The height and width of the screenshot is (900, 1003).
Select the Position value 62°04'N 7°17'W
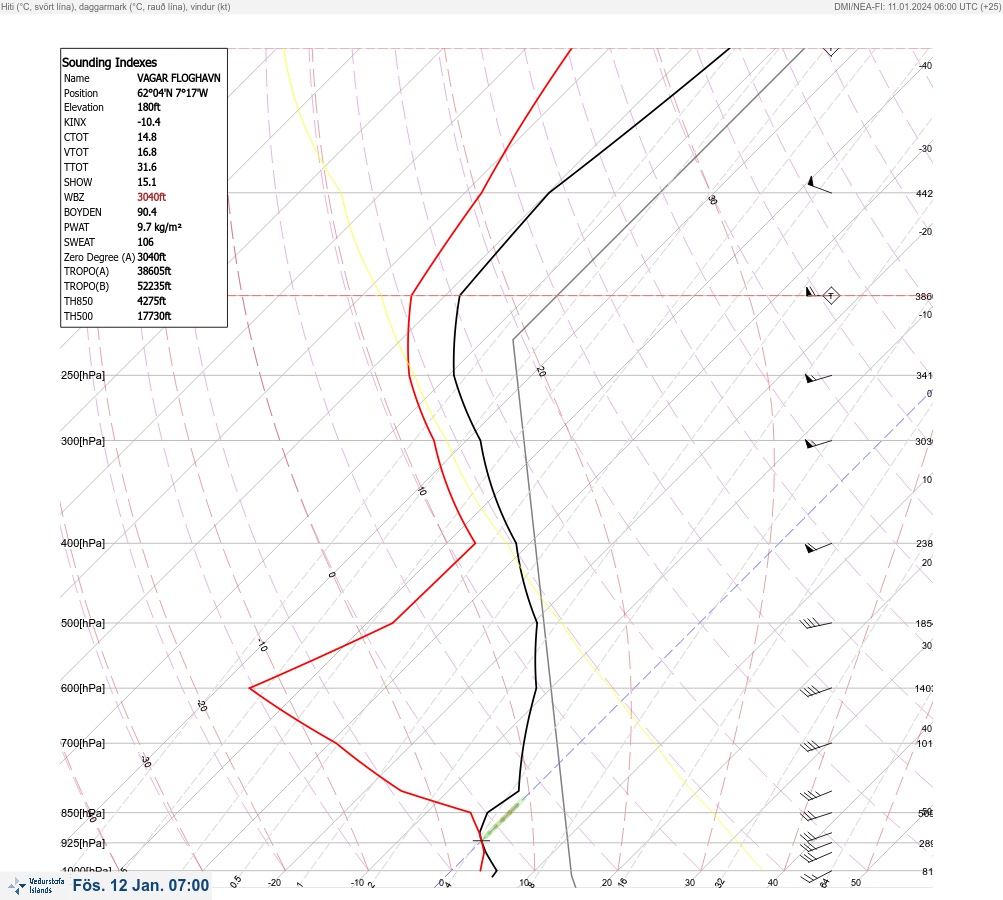(173, 93)
